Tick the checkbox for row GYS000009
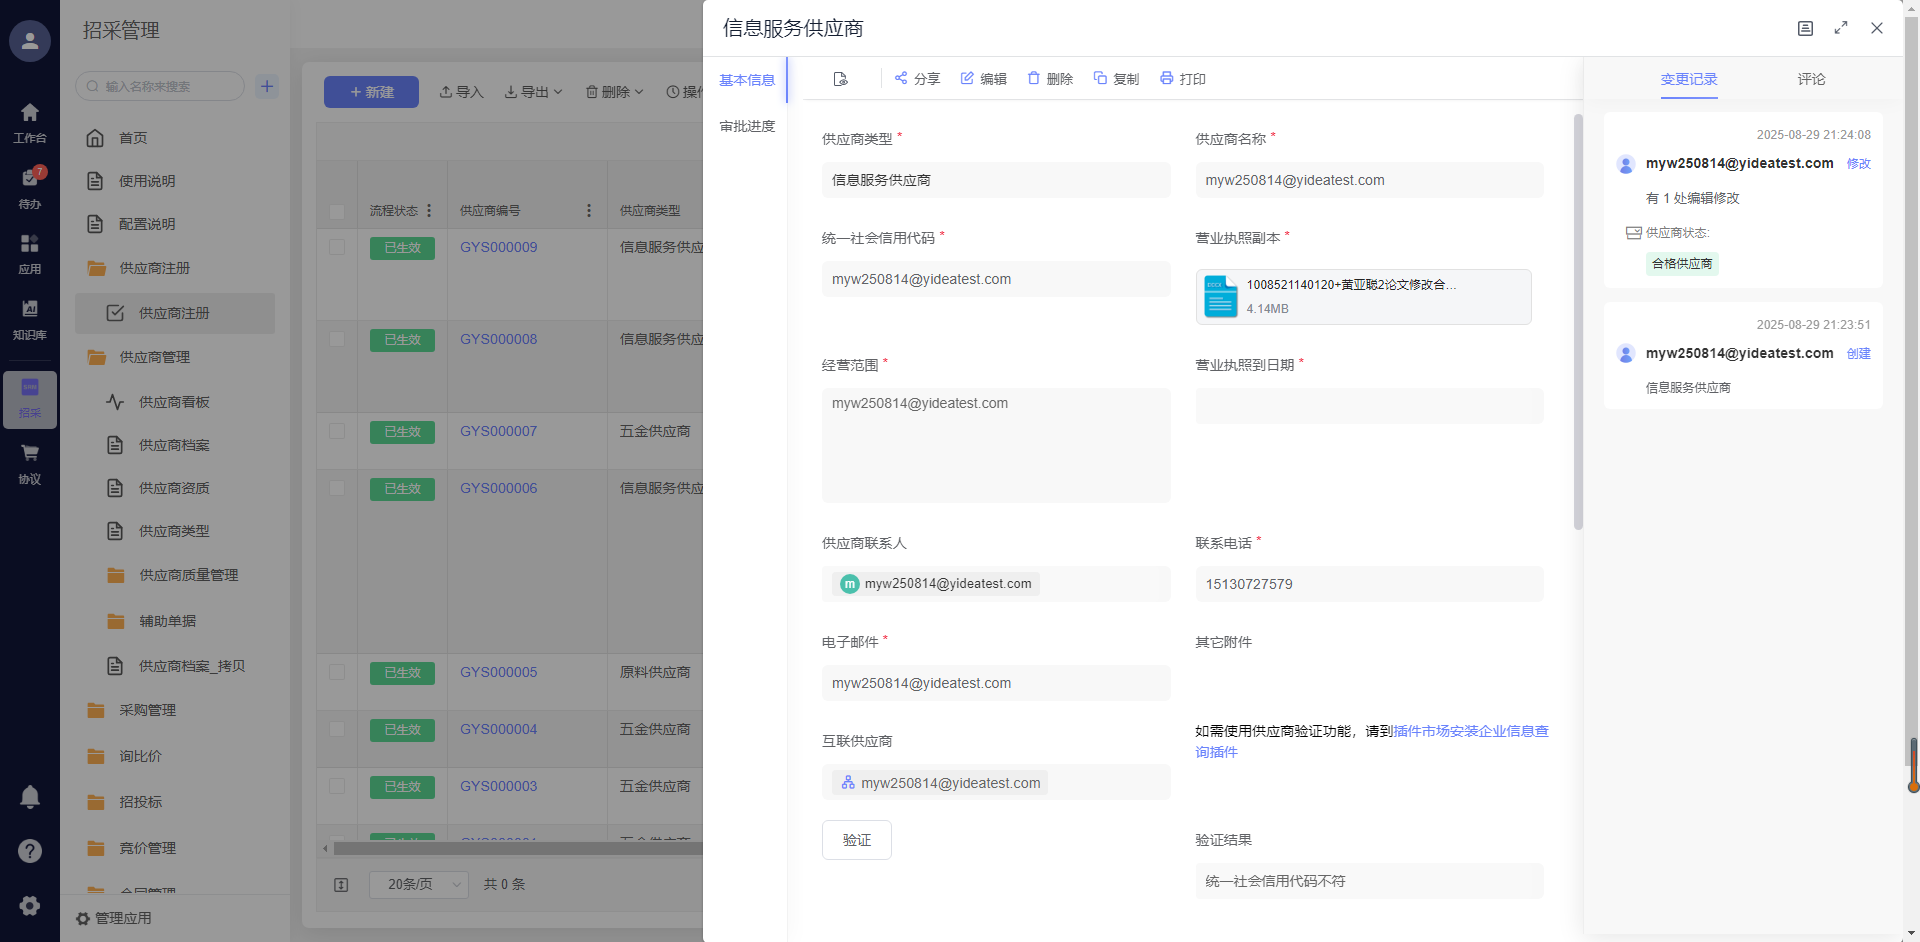Image resolution: width=1920 pixels, height=942 pixels. pyautogui.click(x=337, y=247)
